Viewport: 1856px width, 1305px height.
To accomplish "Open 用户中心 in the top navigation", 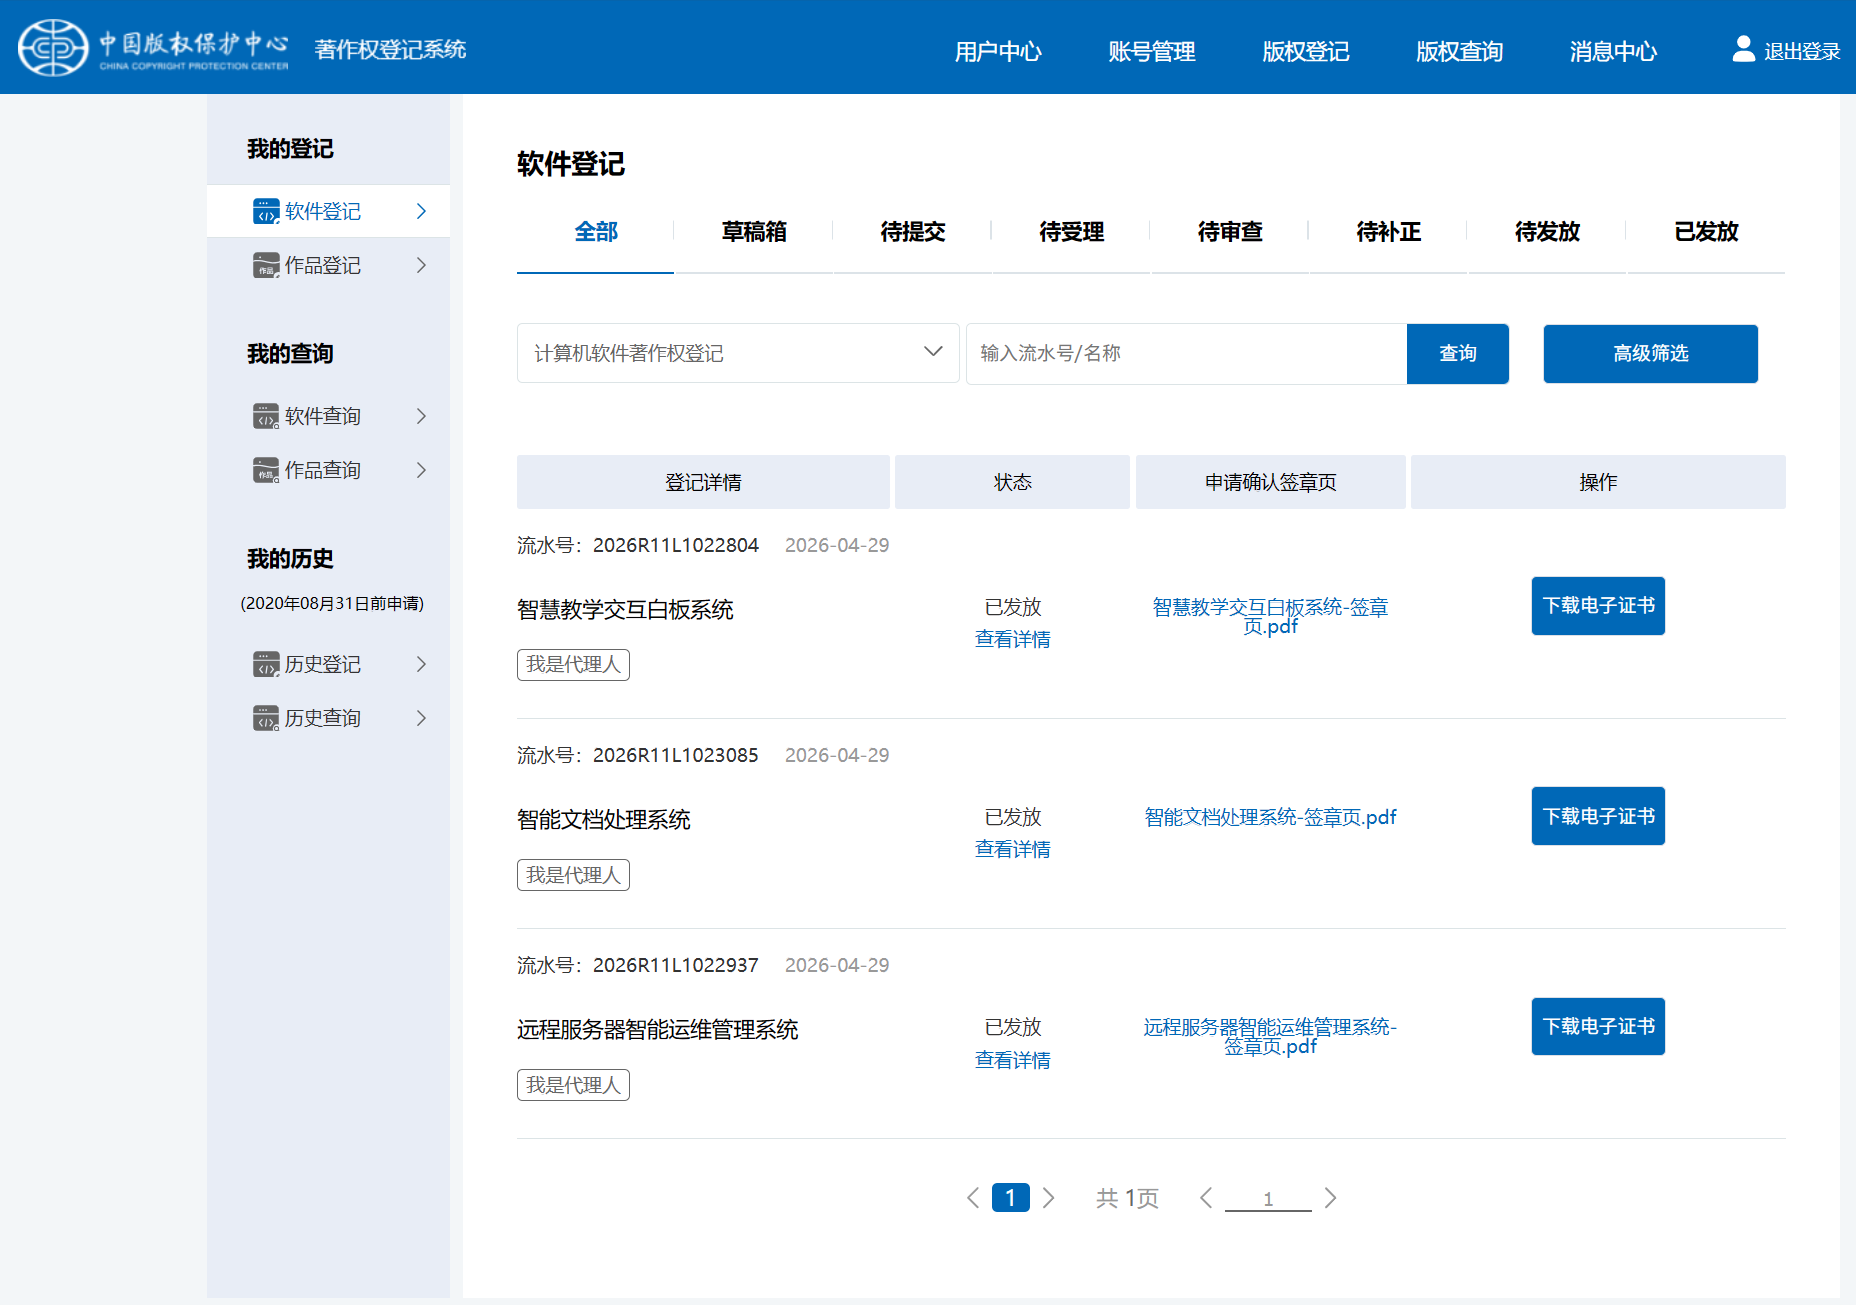I will point(998,51).
